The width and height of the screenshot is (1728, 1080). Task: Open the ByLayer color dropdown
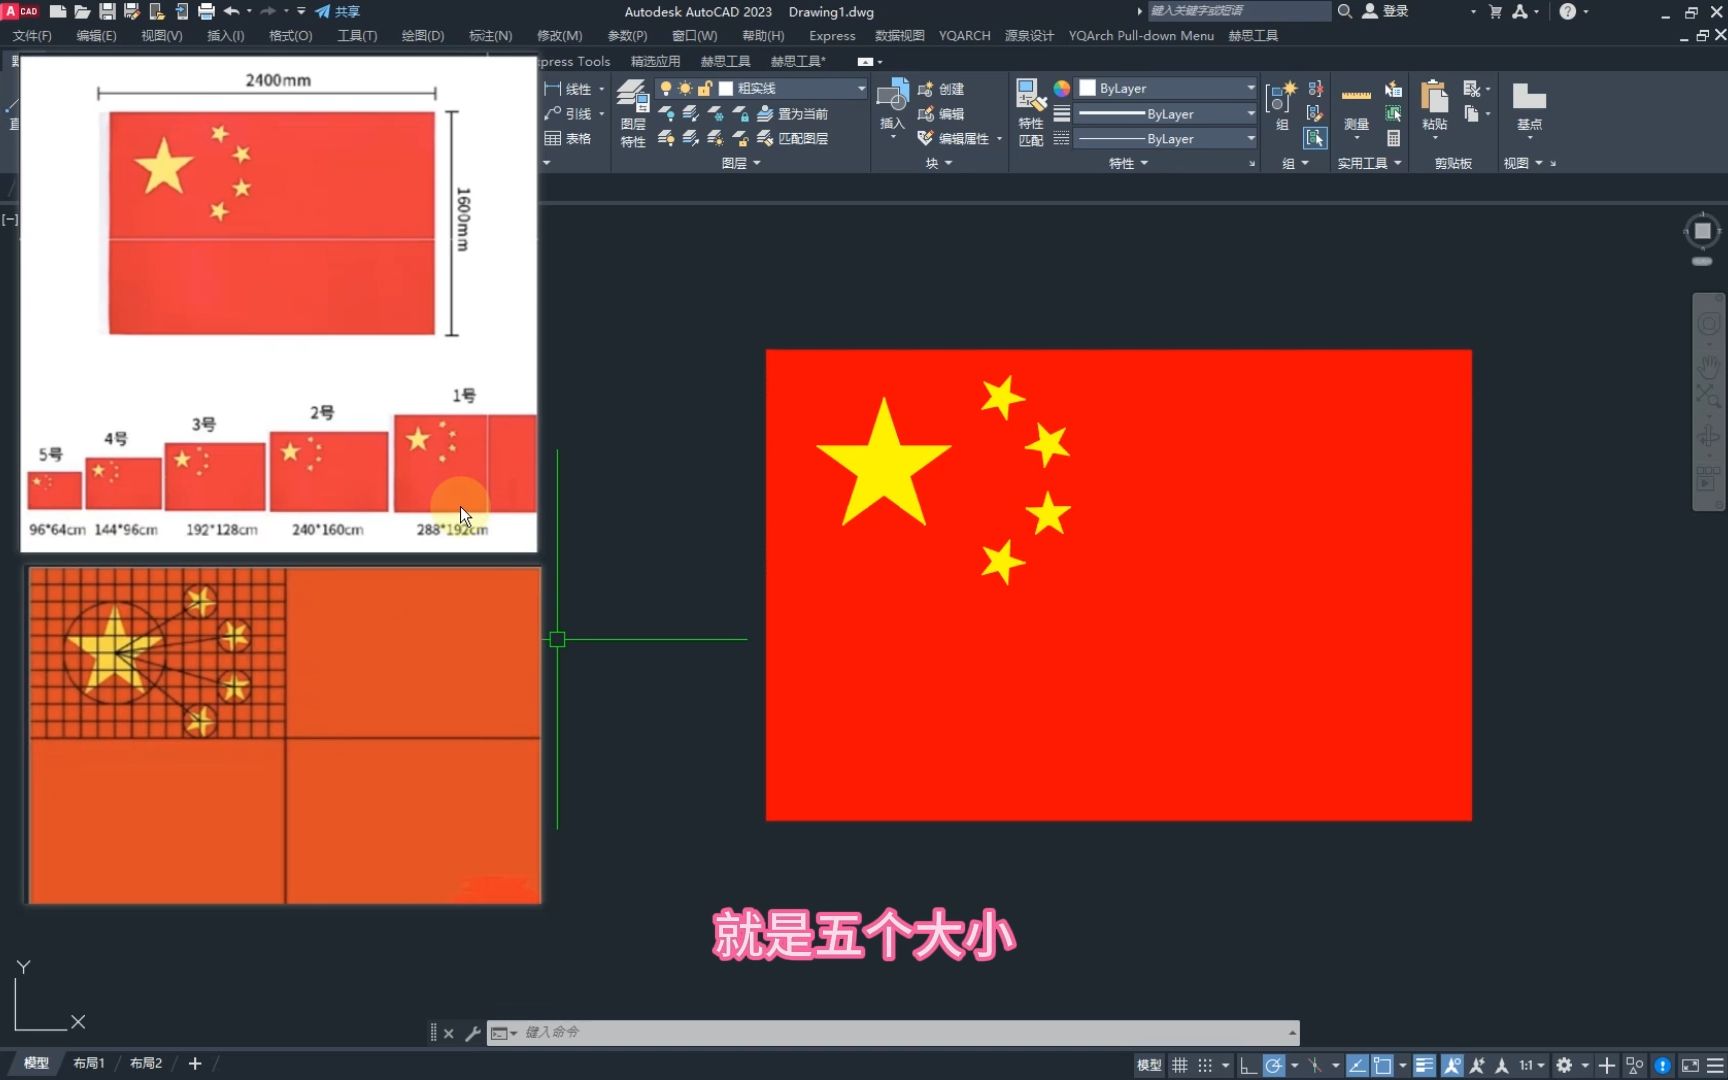coord(1166,88)
